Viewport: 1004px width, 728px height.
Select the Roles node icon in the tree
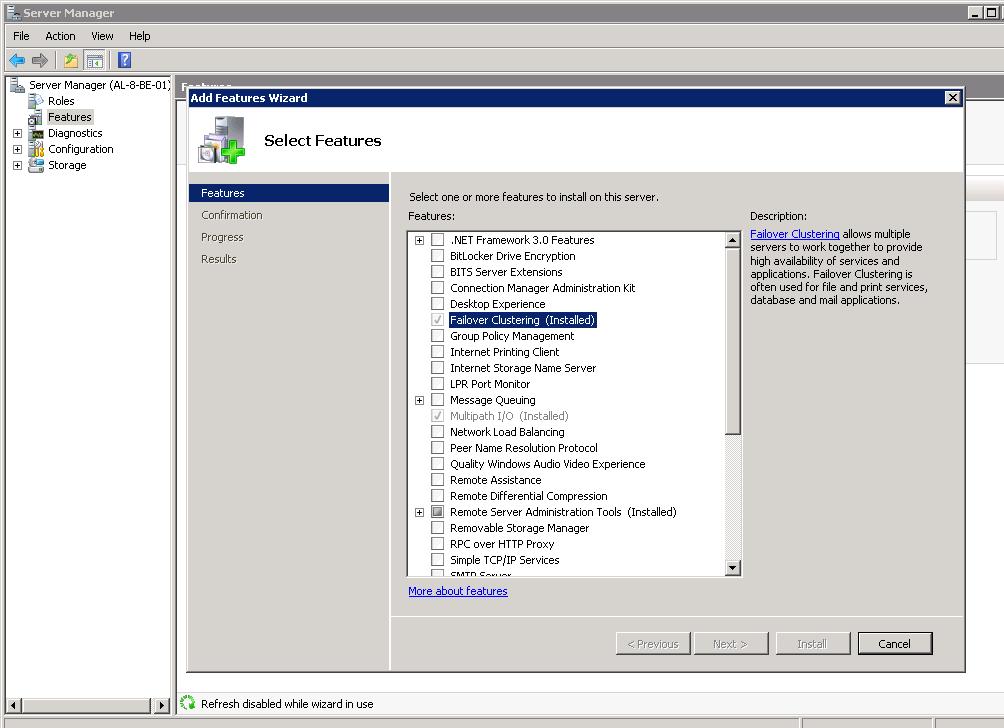tap(37, 101)
